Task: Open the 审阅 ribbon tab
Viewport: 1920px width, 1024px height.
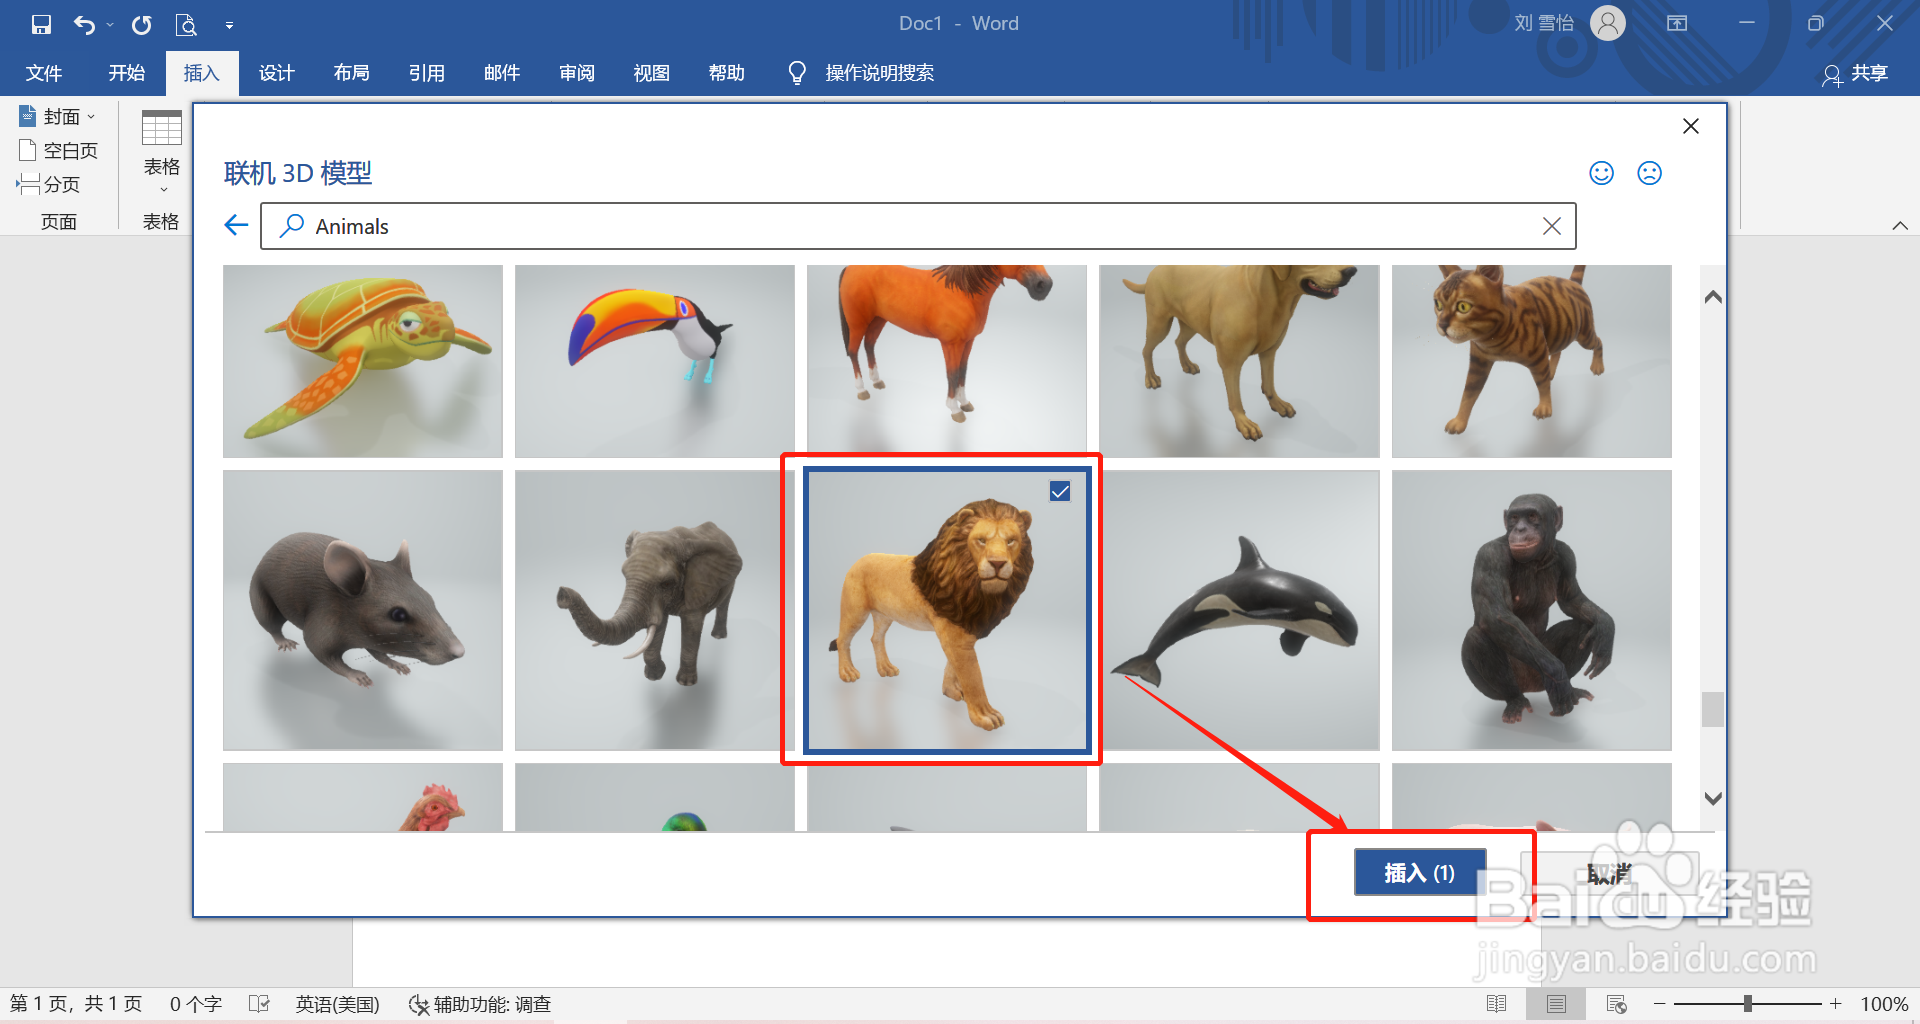Action: 576,72
